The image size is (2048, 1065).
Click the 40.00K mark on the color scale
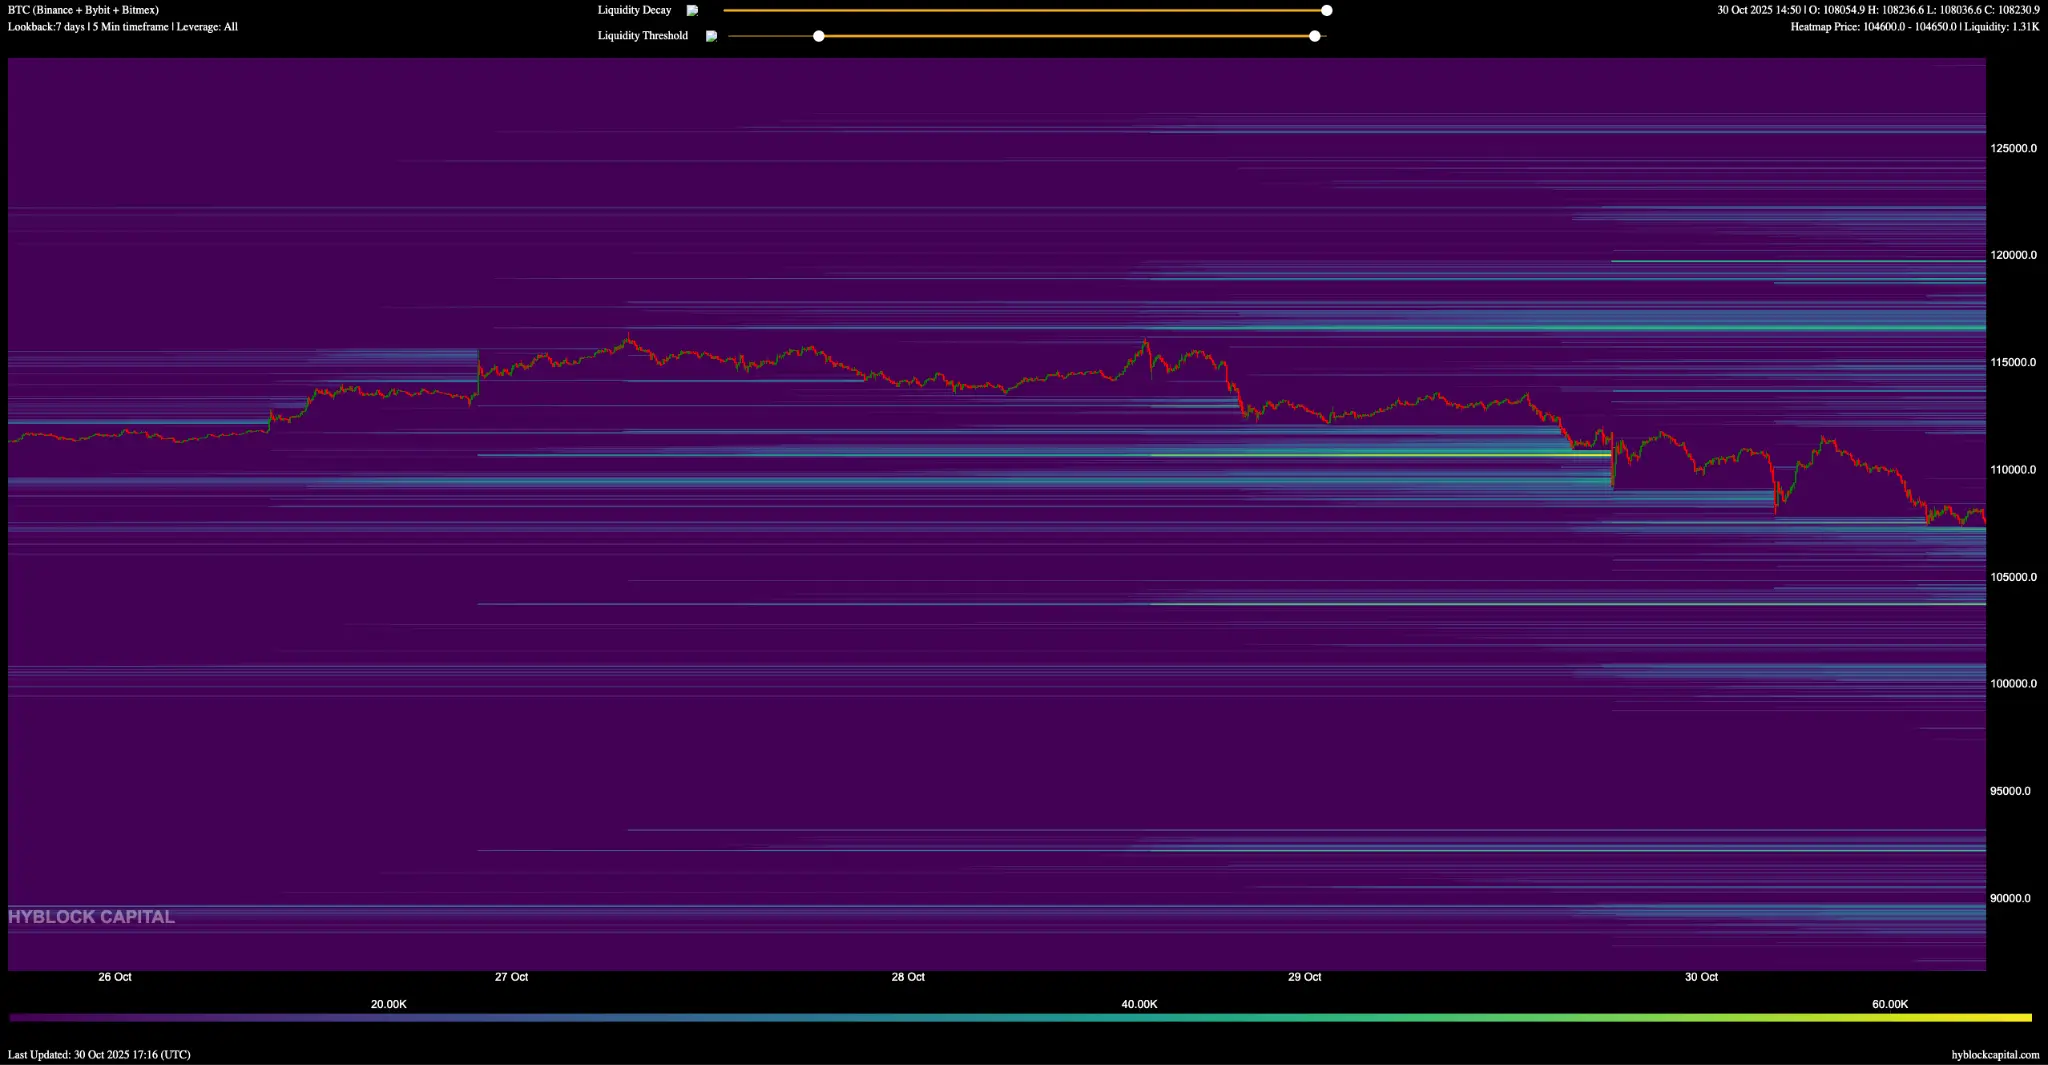pyautogui.click(x=1139, y=1004)
